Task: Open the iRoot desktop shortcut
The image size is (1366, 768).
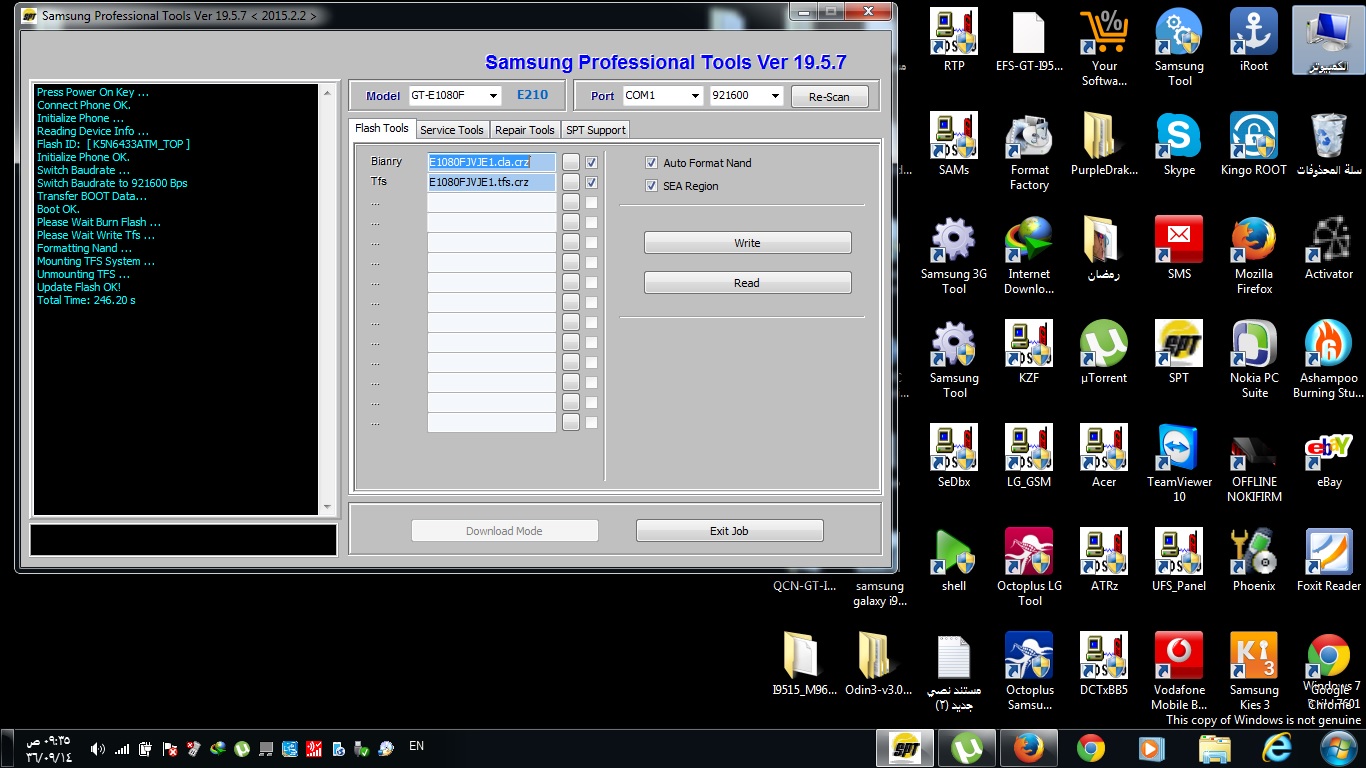Action: [x=1254, y=40]
